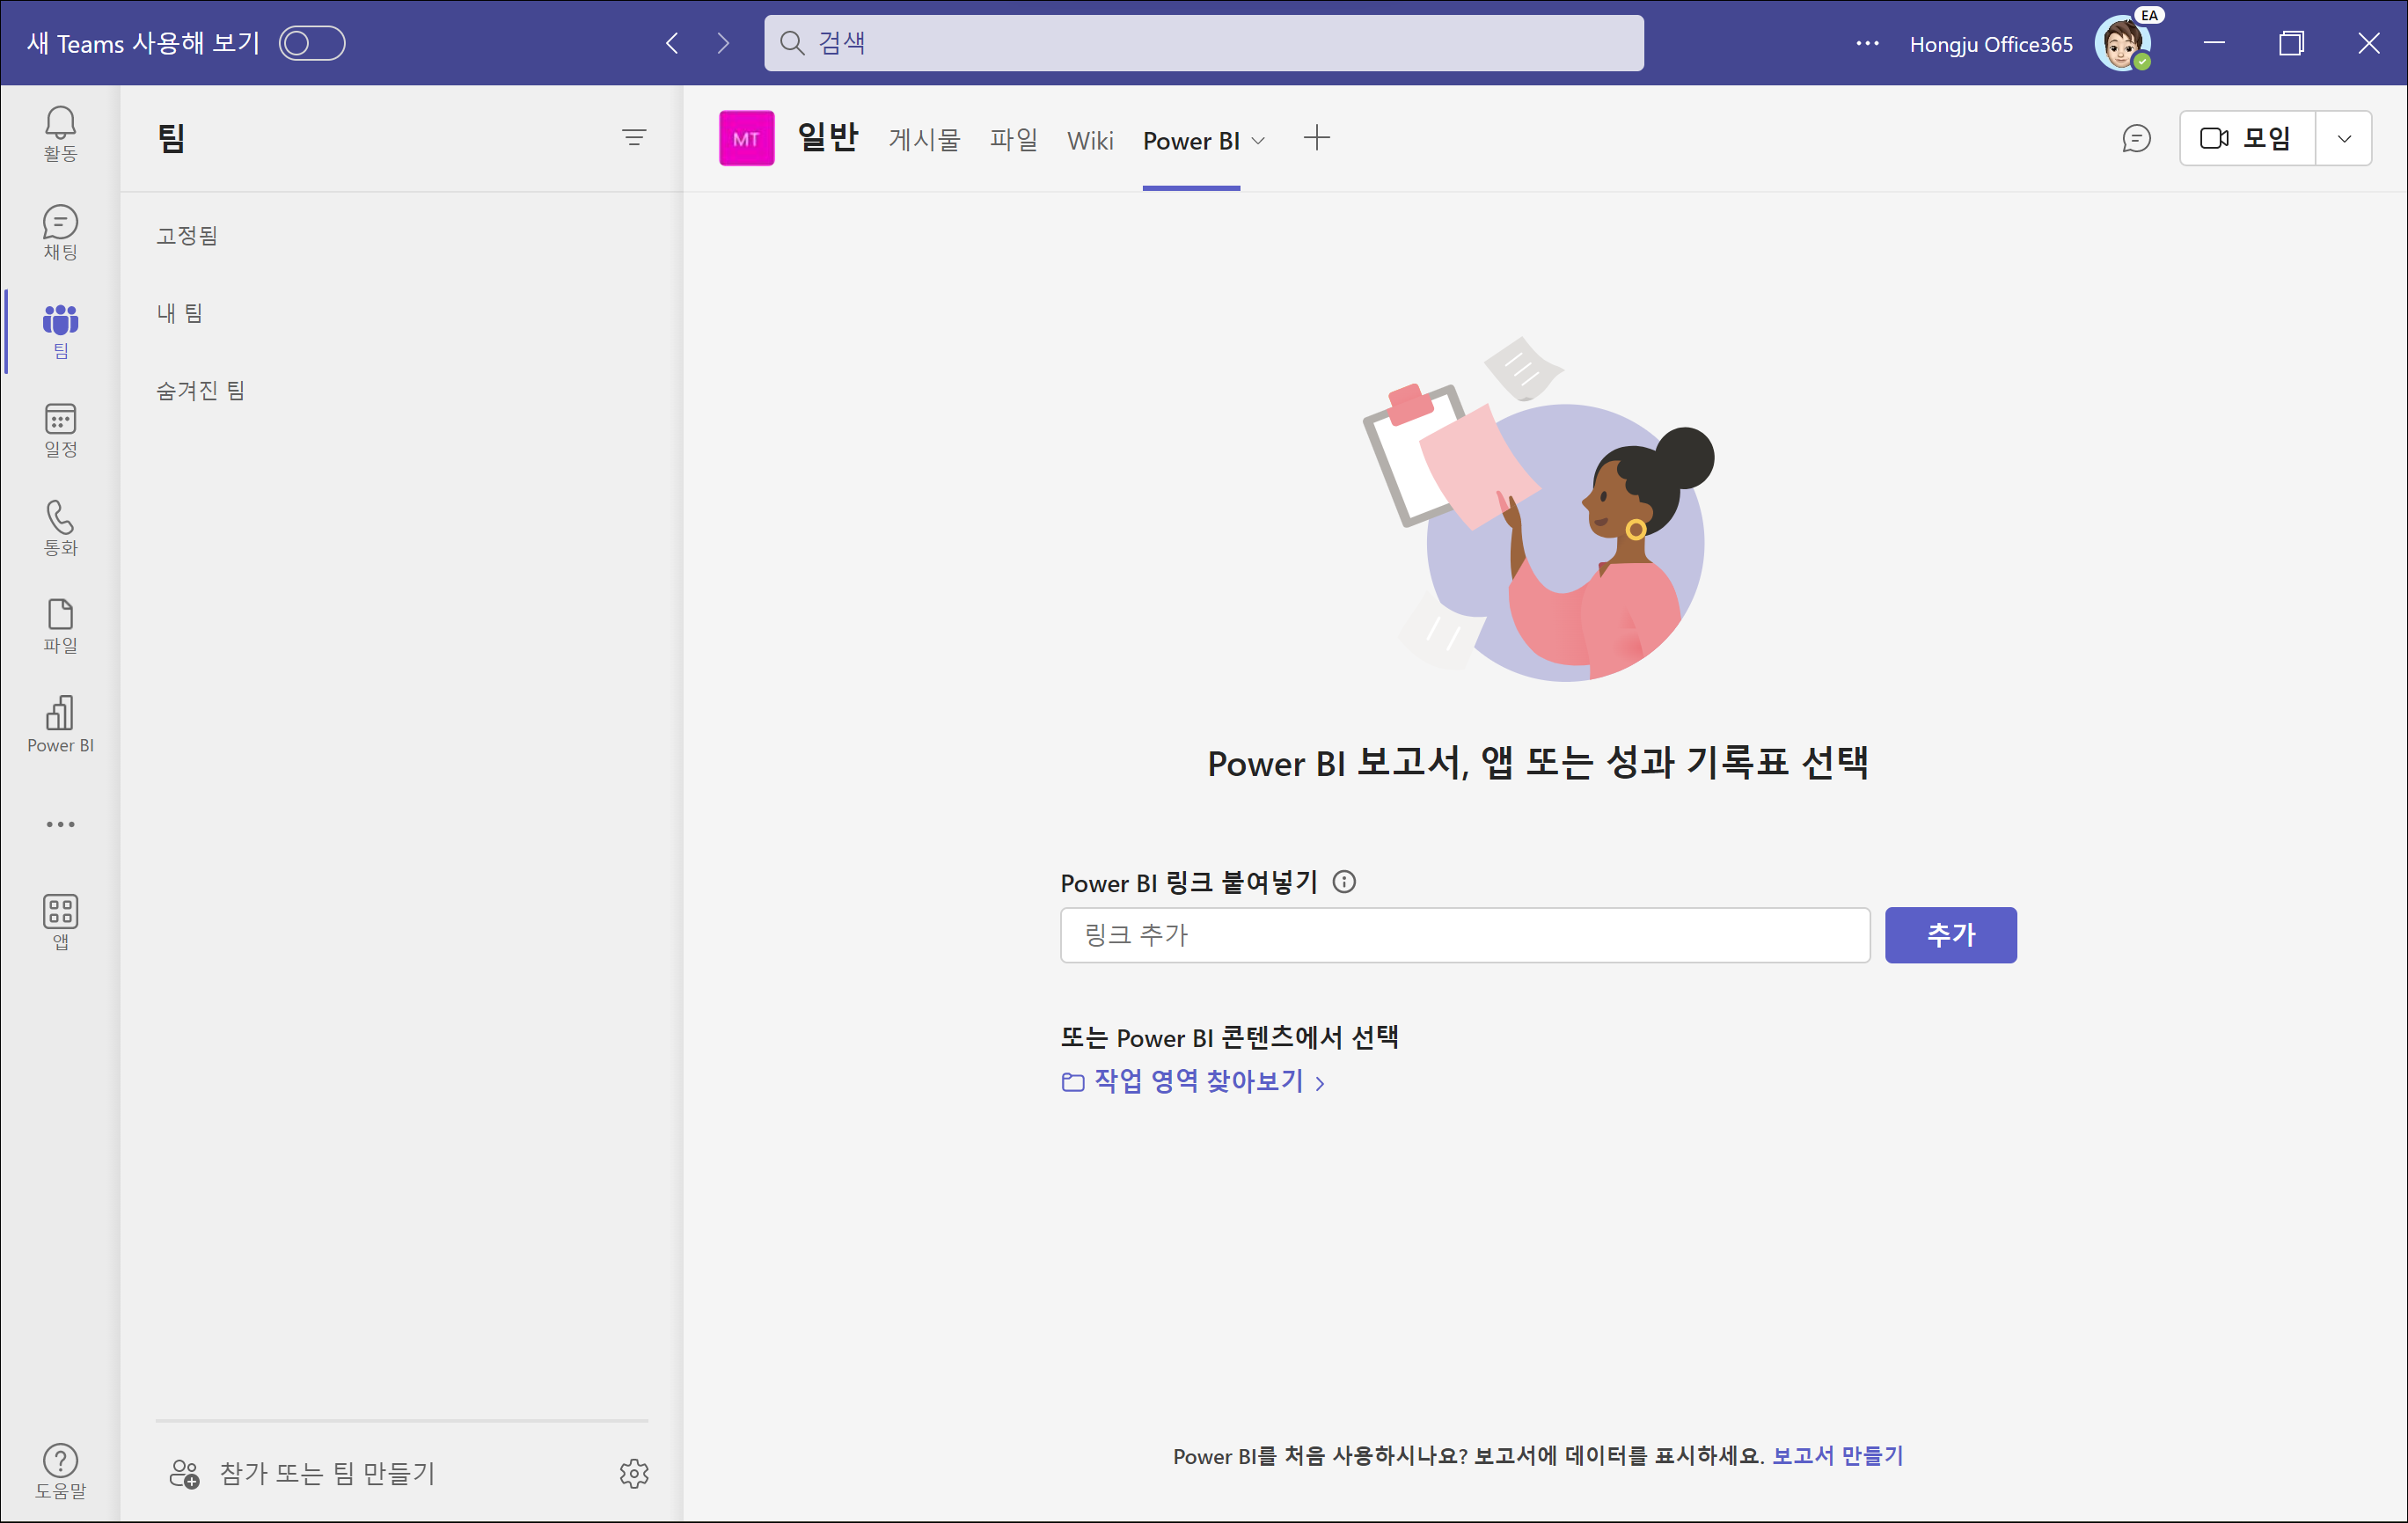Open the Calls (통화) phone icon
This screenshot has height=1523, width=2408.
[60, 527]
